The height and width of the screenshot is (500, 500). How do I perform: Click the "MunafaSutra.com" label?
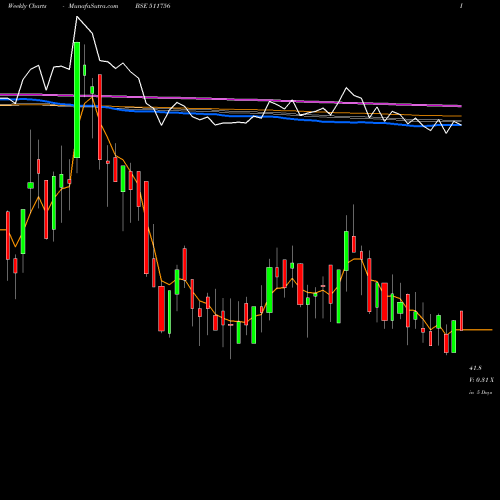point(93,6)
